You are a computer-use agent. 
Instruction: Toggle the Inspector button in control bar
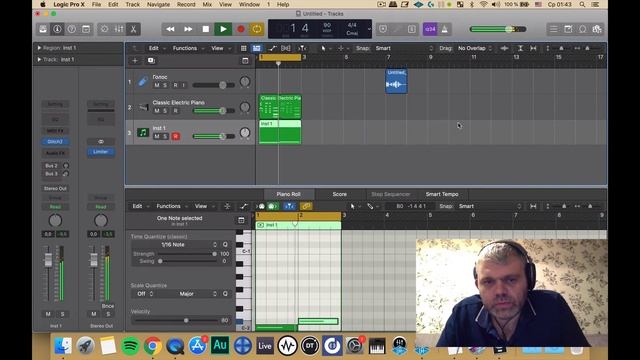pos(57,29)
